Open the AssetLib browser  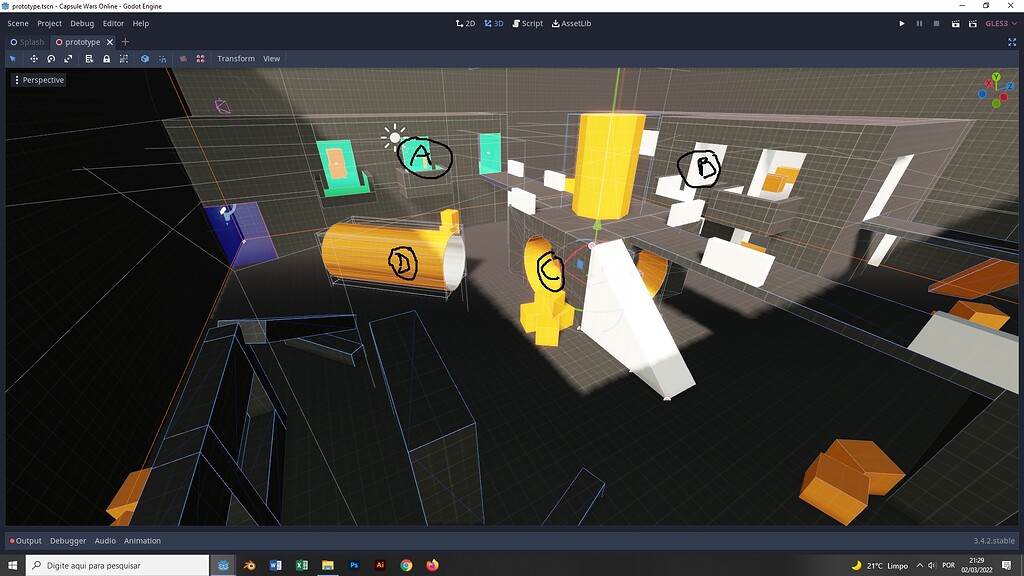coord(572,22)
